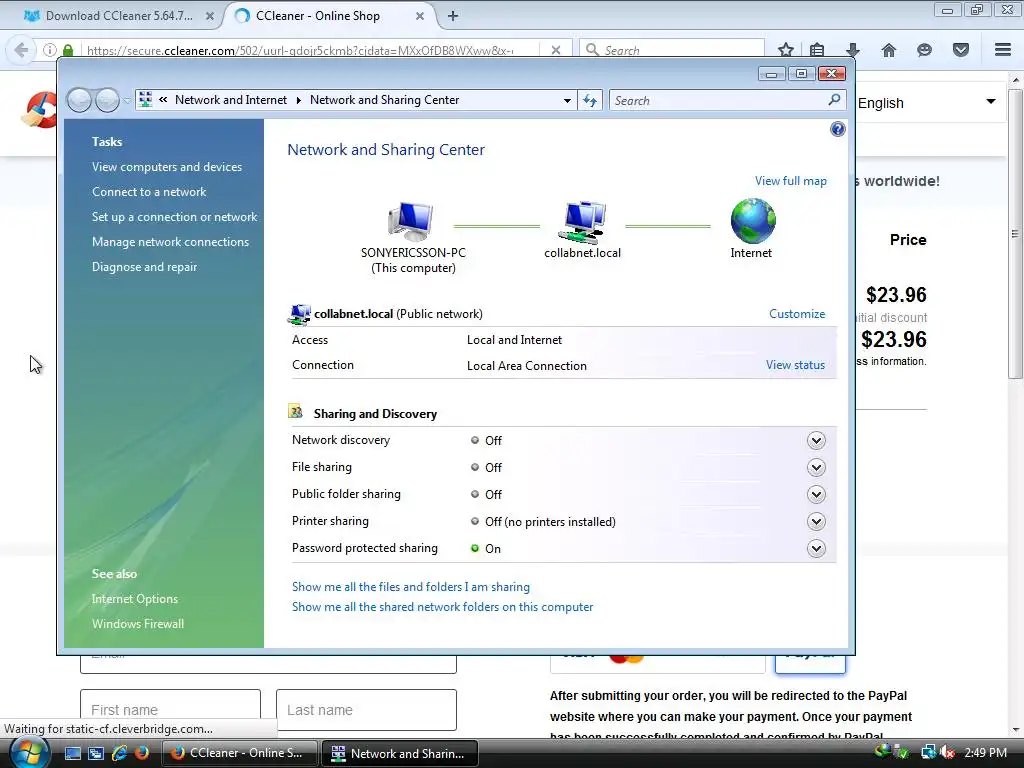Screen dimensions: 1024x768
Task: Expand Public folder sharing settings
Action: click(816, 494)
